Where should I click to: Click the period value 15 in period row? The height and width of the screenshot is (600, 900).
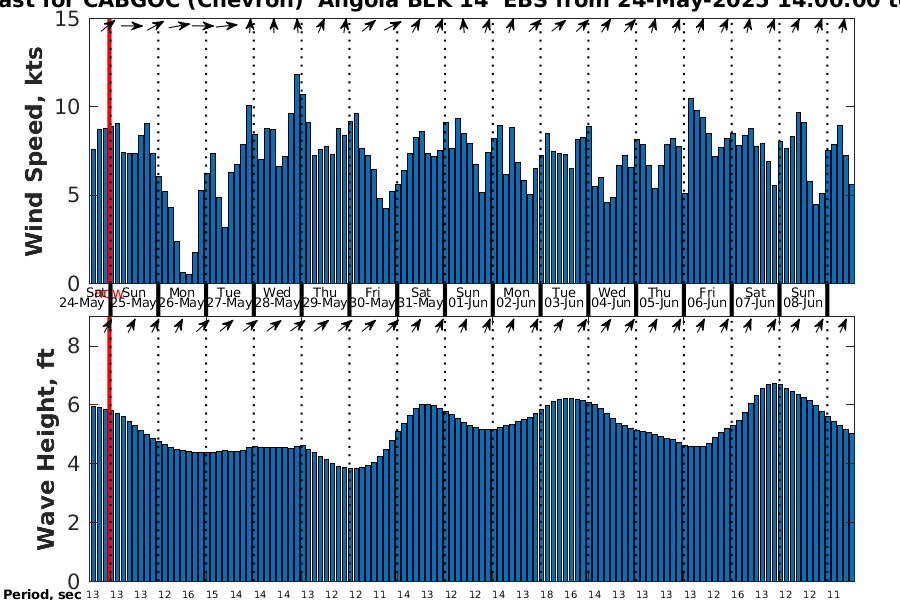coord(212,595)
